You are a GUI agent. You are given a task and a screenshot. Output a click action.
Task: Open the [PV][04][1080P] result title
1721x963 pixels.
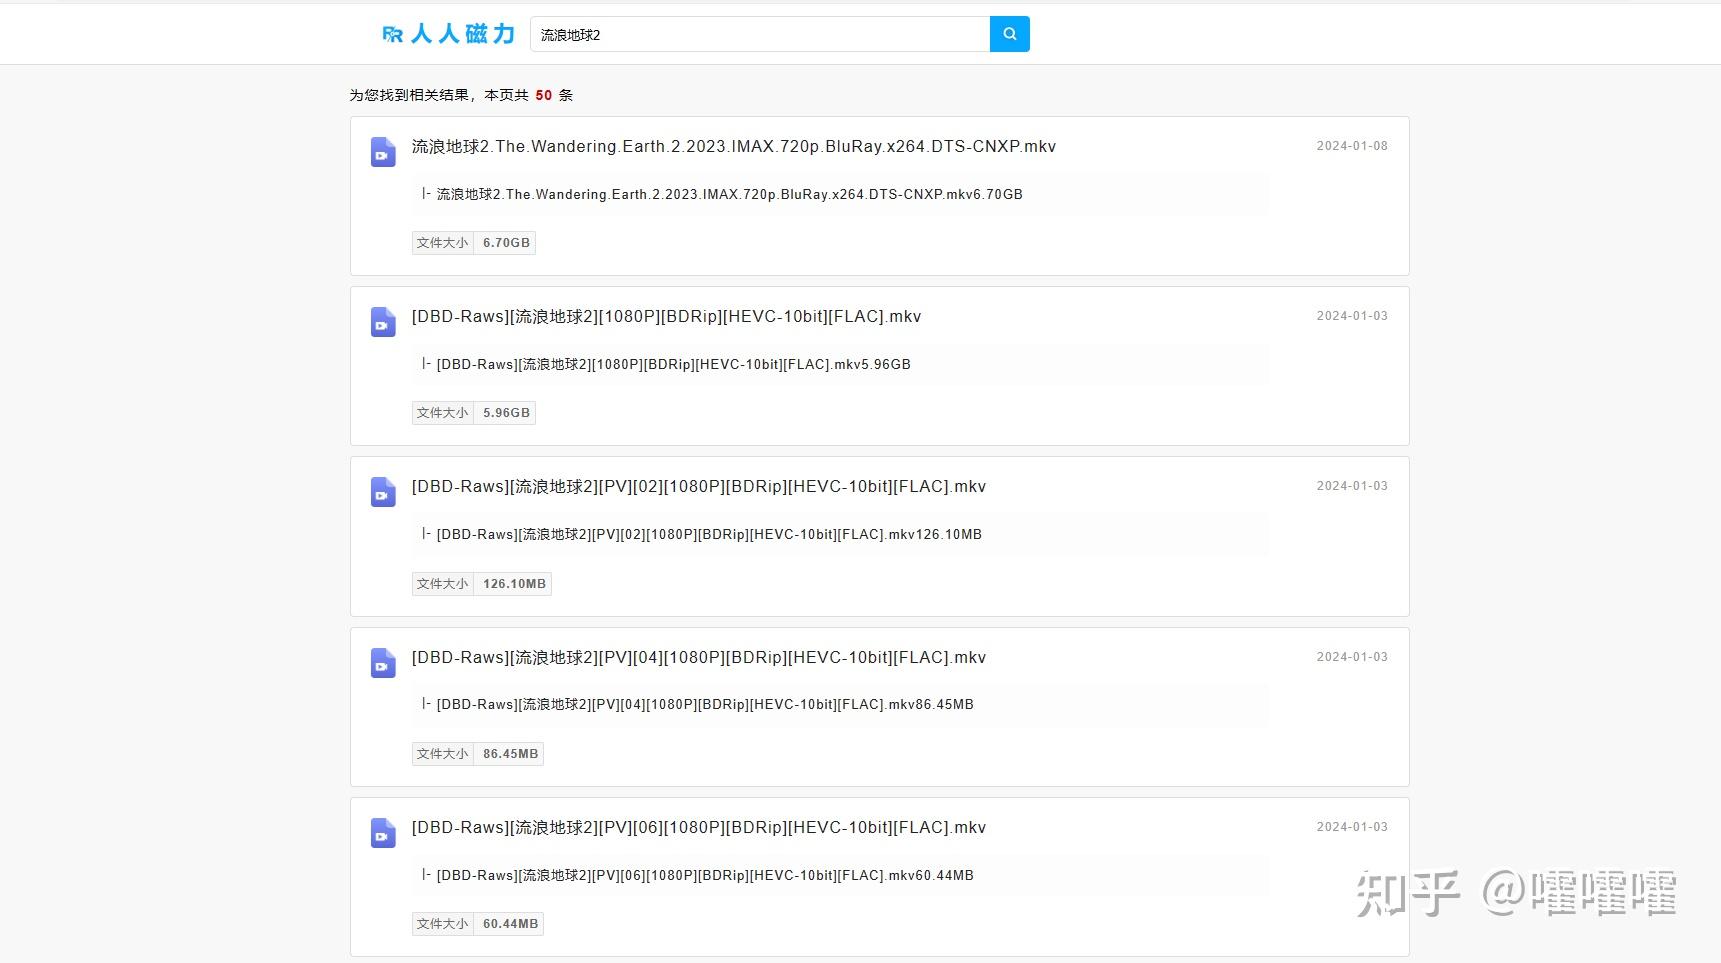click(x=698, y=657)
